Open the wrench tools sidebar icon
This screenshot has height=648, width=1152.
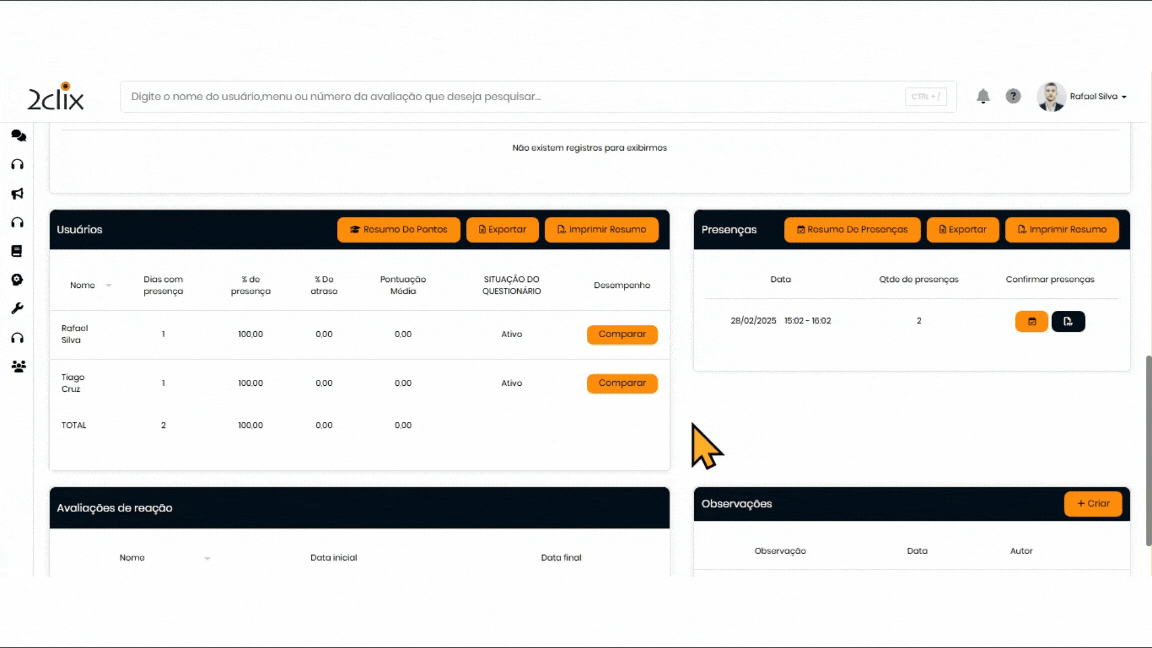17,309
